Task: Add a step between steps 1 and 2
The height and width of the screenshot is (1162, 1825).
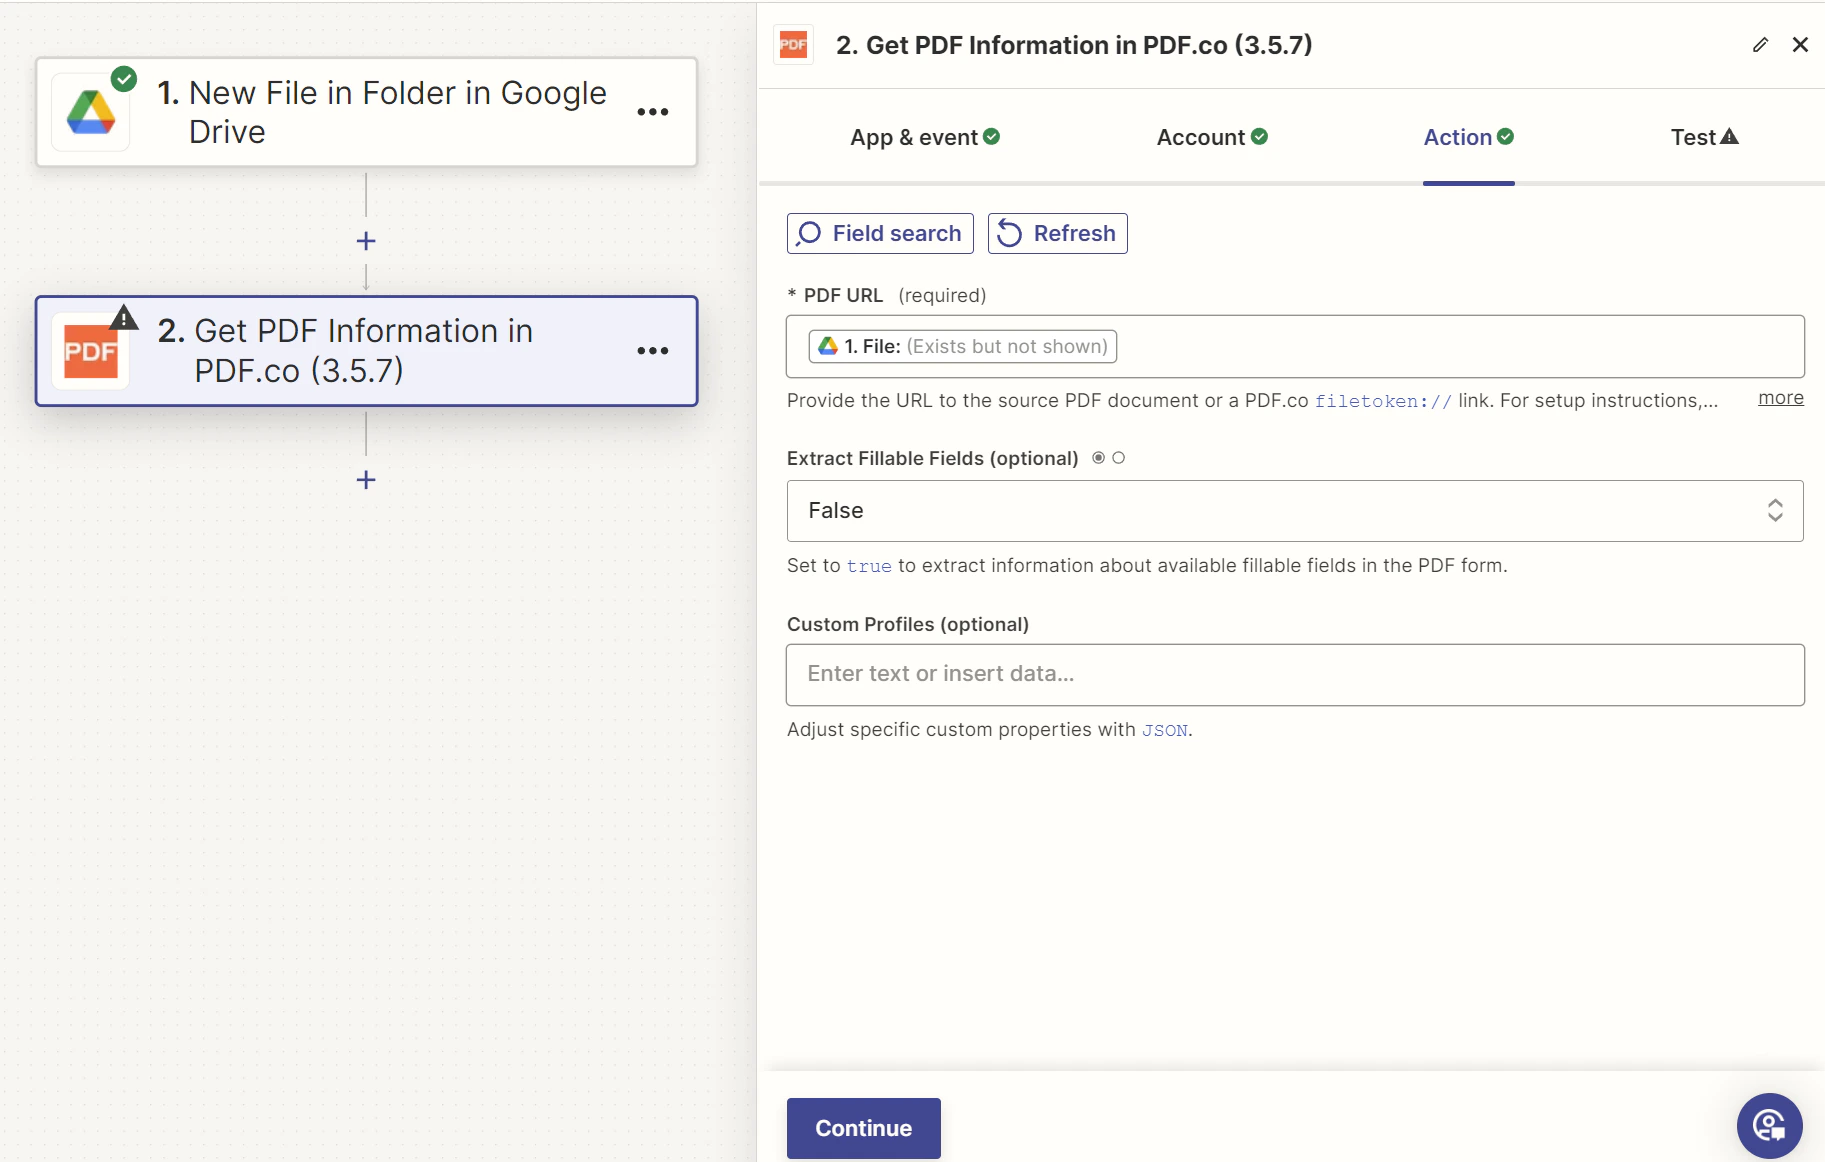Action: pos(366,241)
